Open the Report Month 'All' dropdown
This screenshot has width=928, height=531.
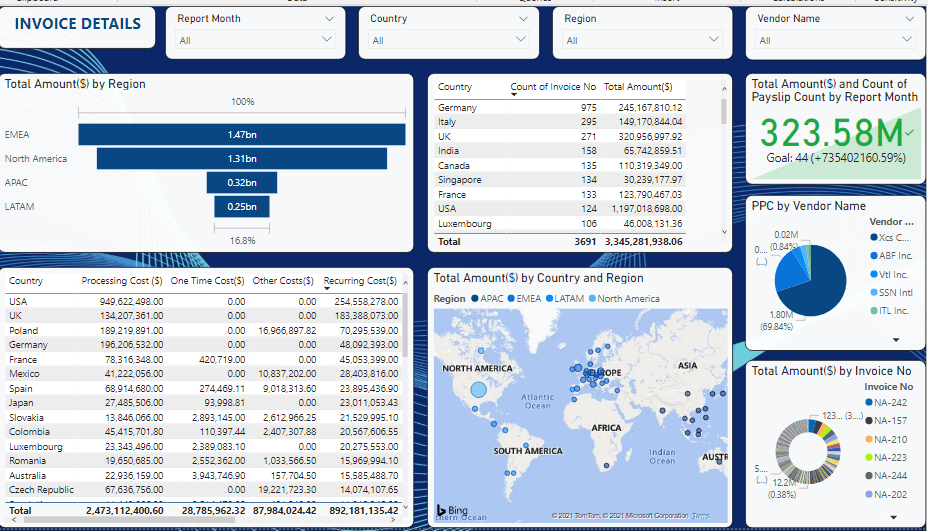click(255, 40)
